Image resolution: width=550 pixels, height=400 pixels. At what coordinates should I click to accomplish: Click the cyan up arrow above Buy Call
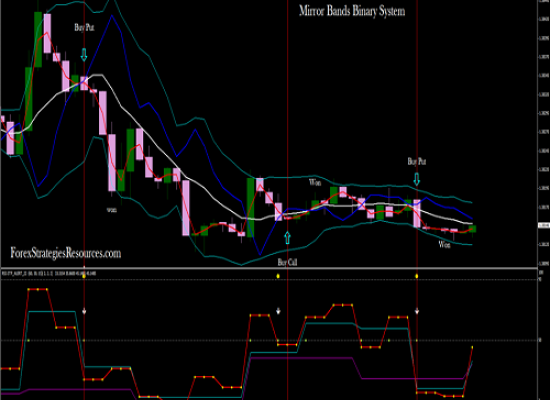tap(288, 238)
